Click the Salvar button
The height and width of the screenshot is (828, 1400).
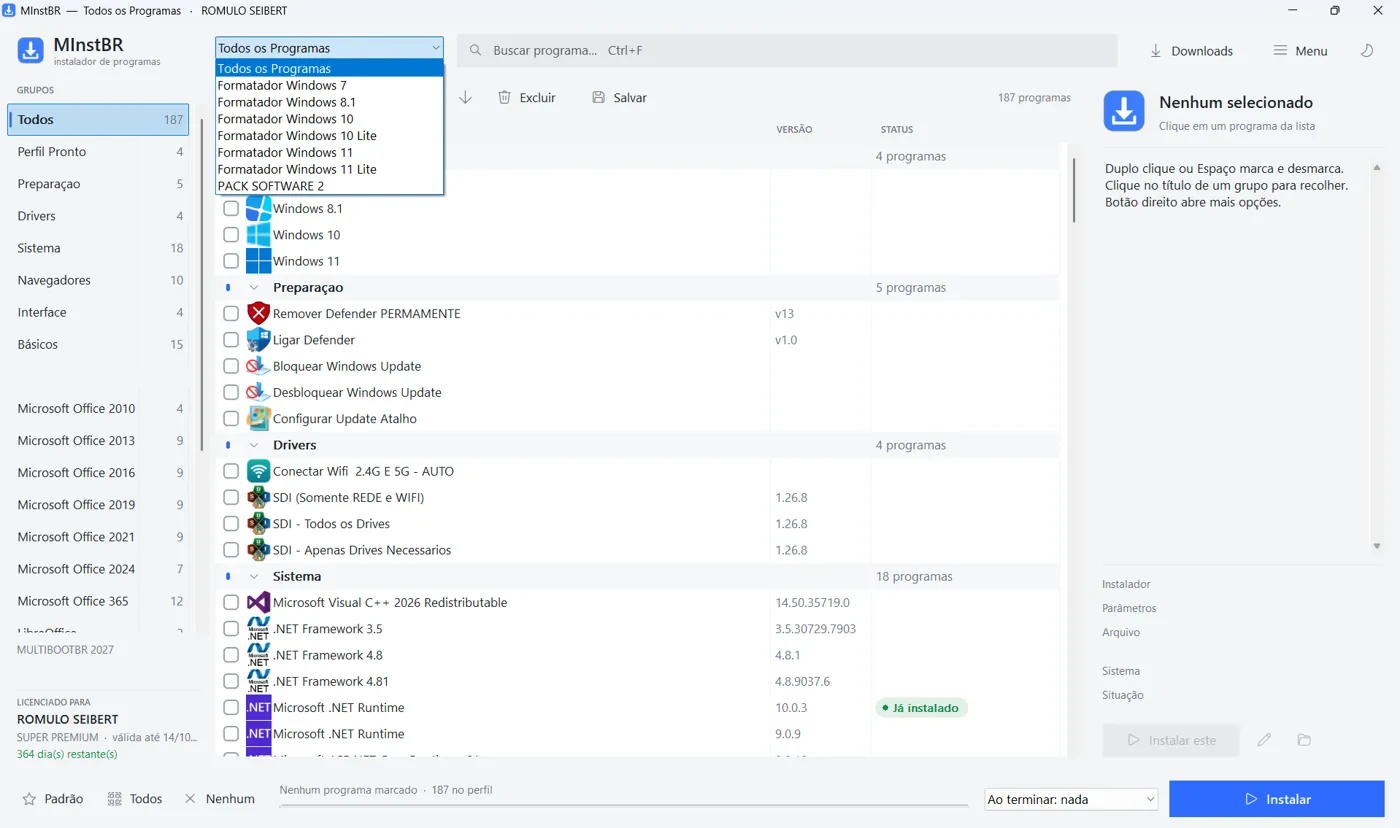click(619, 98)
